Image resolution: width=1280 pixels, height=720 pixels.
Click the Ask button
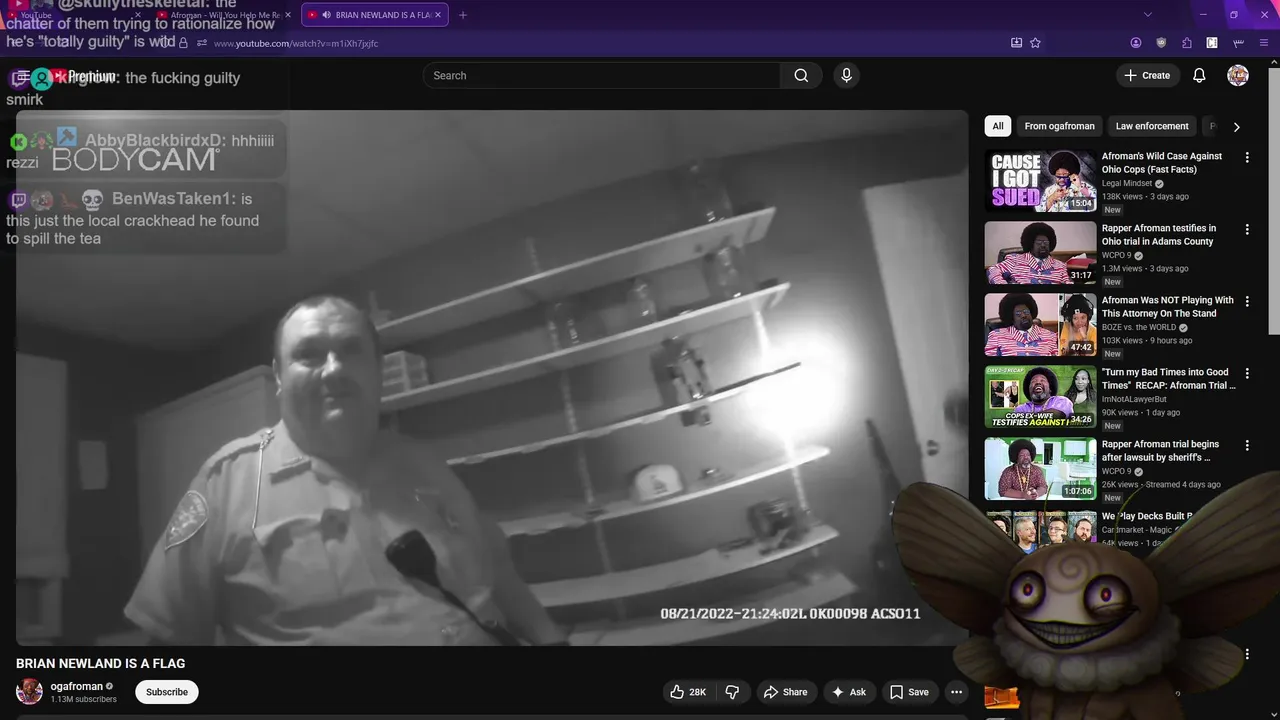[848, 692]
